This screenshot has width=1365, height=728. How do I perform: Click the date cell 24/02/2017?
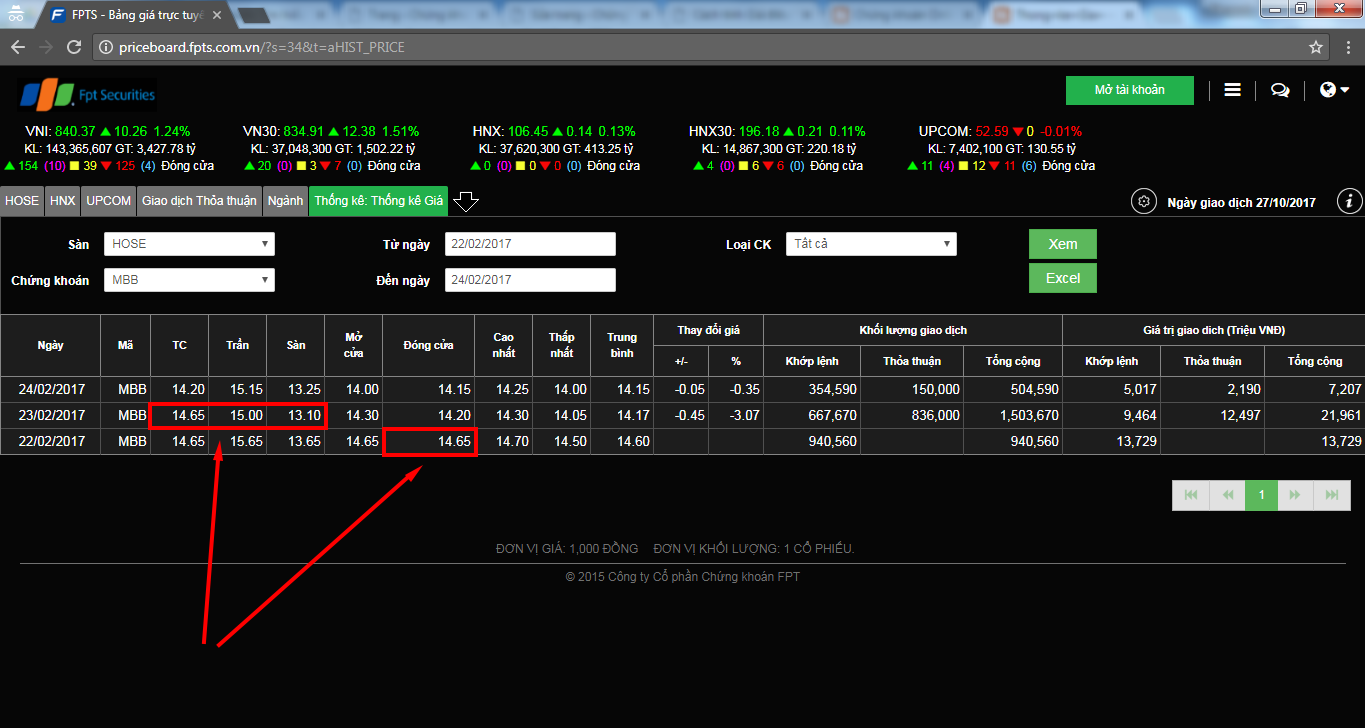(50, 389)
